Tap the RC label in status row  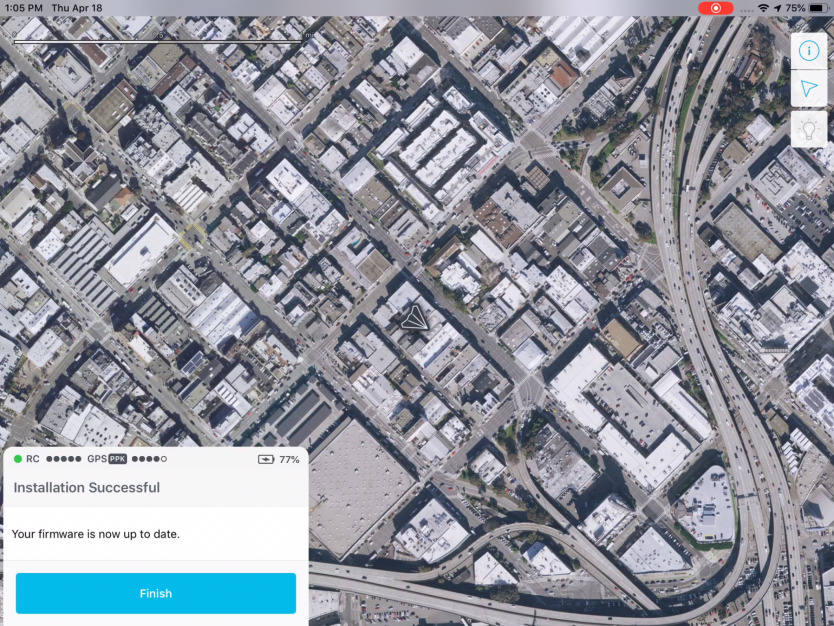(32, 458)
